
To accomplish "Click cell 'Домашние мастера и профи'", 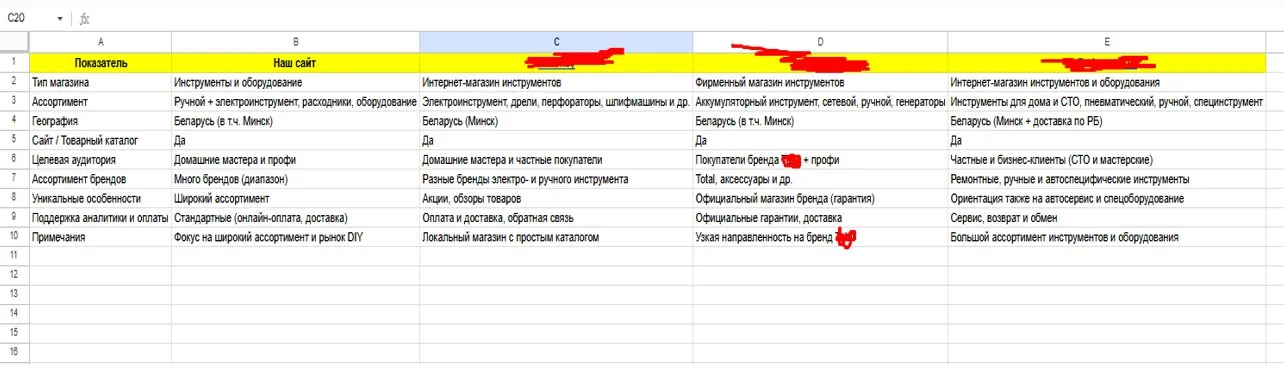I will point(295,160).
